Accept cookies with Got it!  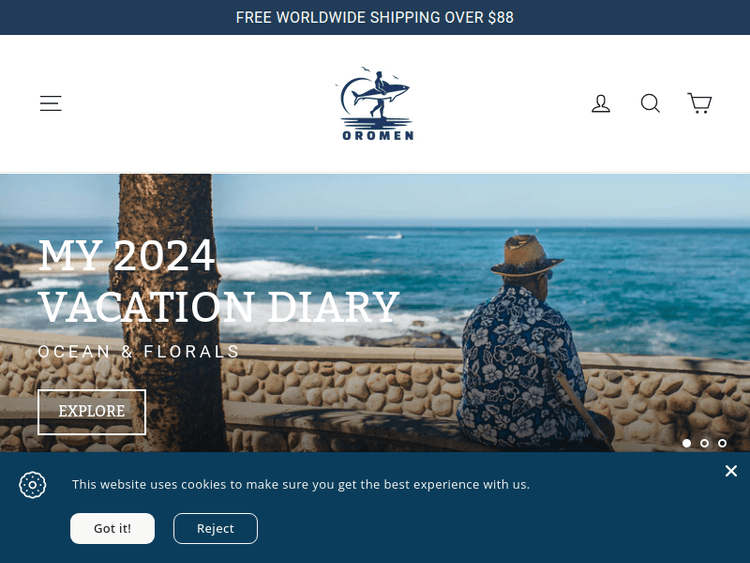pyautogui.click(x=112, y=529)
